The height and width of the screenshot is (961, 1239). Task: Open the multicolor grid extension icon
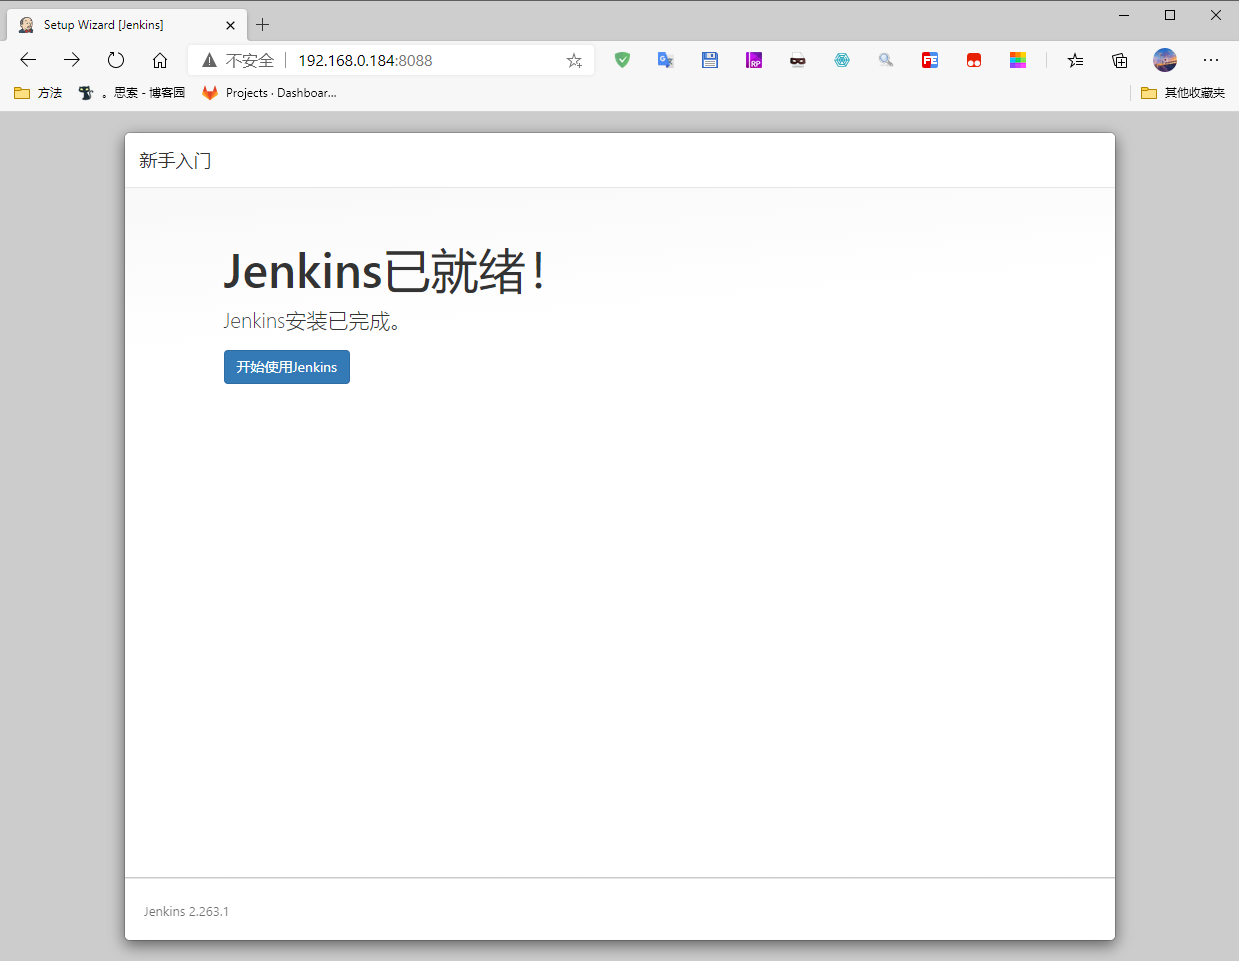(1018, 60)
